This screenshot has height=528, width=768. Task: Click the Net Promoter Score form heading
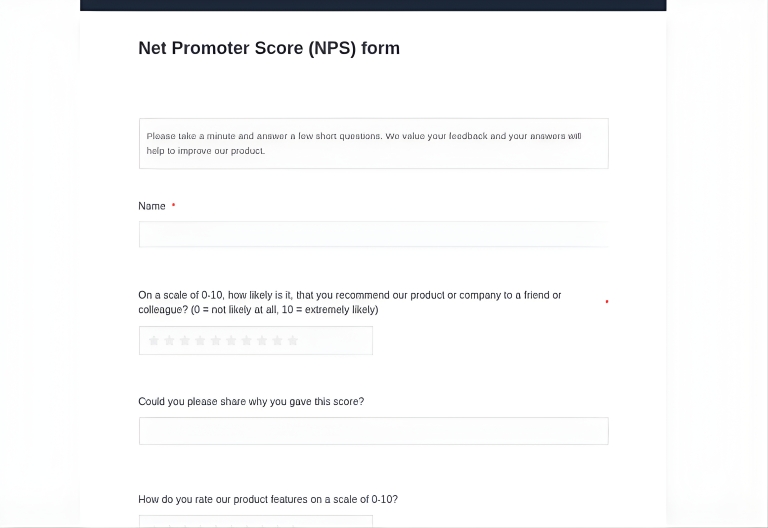(x=269, y=48)
